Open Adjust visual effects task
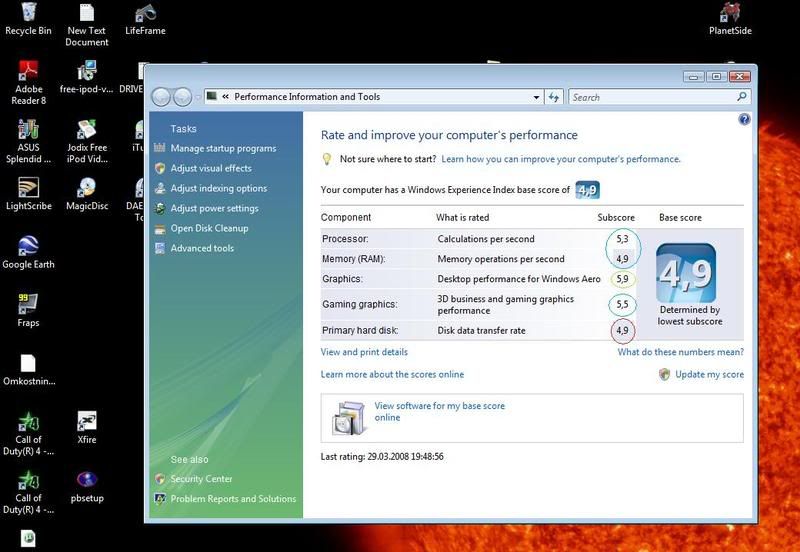Viewport: 800px width, 552px height. click(x=211, y=168)
